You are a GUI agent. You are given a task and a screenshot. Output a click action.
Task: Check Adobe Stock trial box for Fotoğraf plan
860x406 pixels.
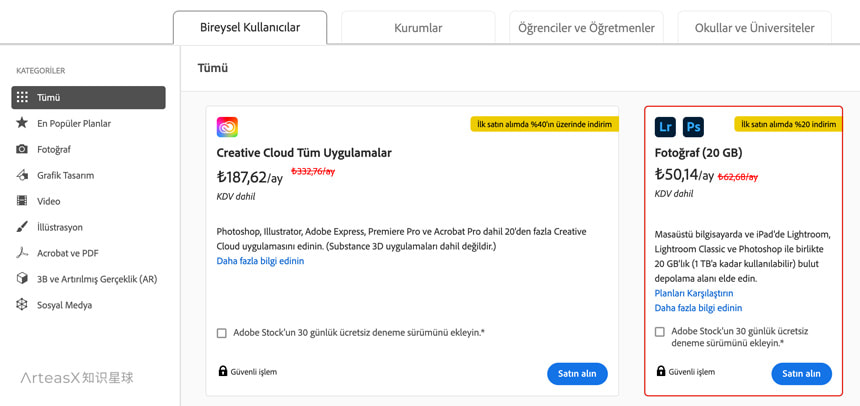tap(660, 332)
